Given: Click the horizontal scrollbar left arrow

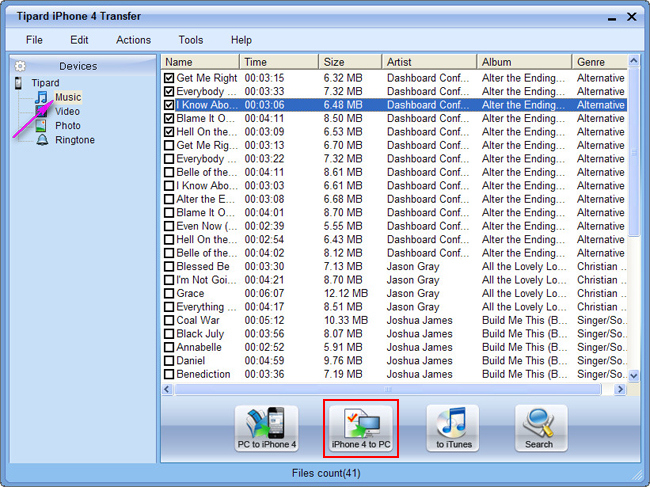Looking at the screenshot, I should (x=167, y=389).
